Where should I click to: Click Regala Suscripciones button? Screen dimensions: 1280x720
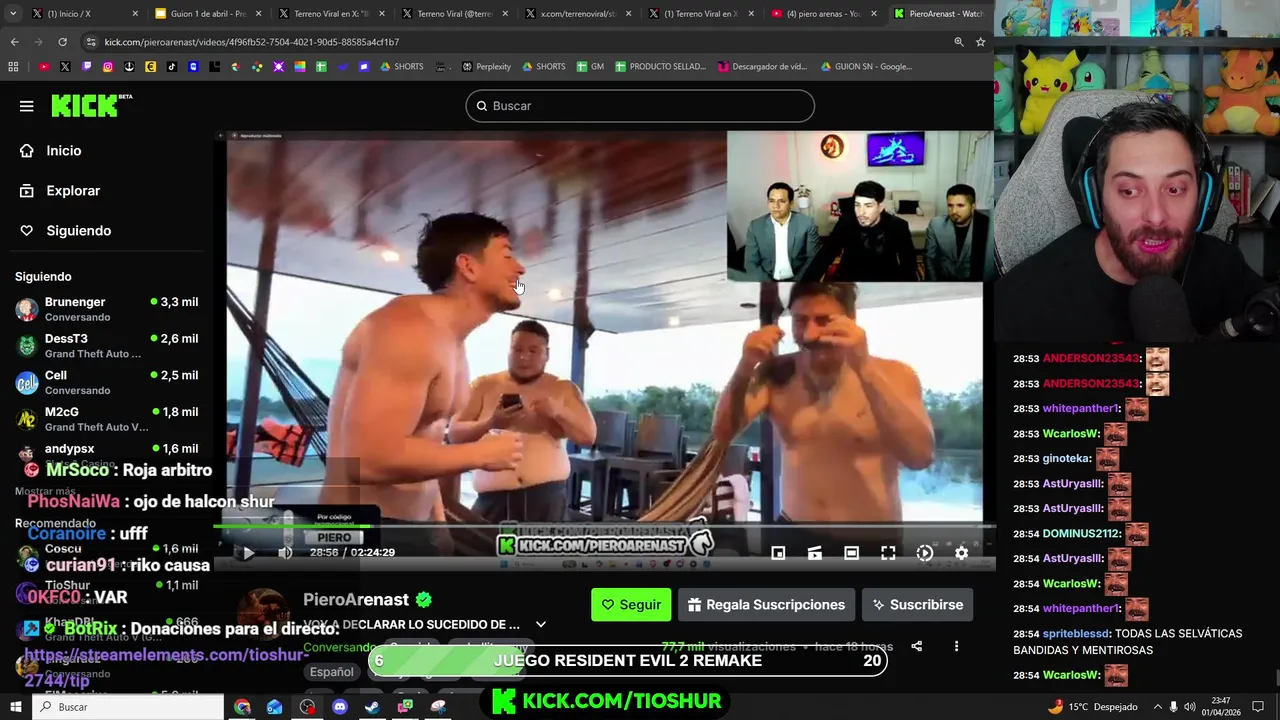pyautogui.click(x=766, y=605)
